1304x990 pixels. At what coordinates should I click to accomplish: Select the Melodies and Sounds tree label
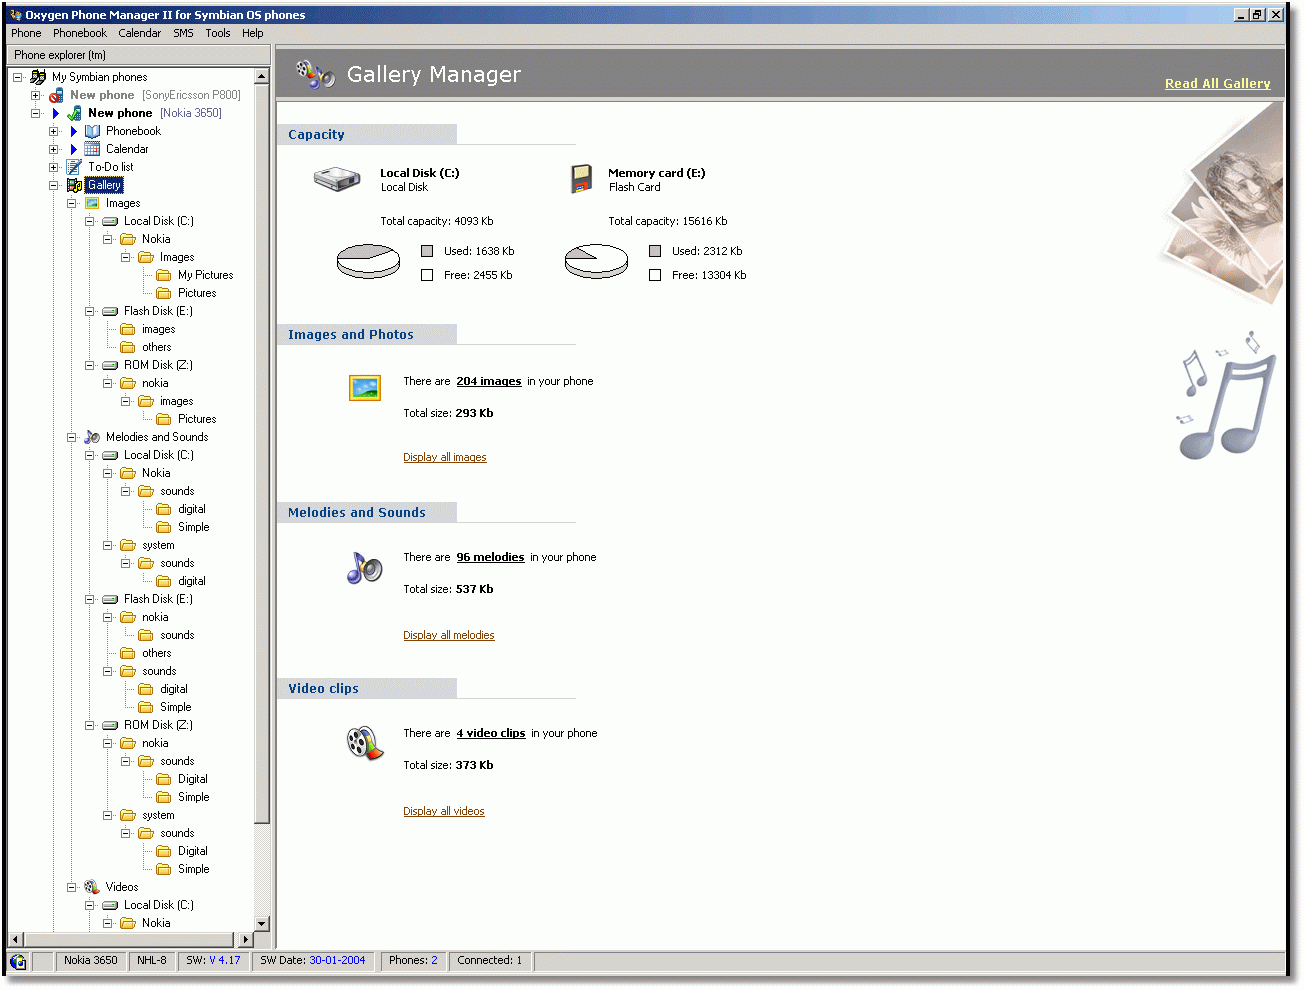tap(157, 437)
